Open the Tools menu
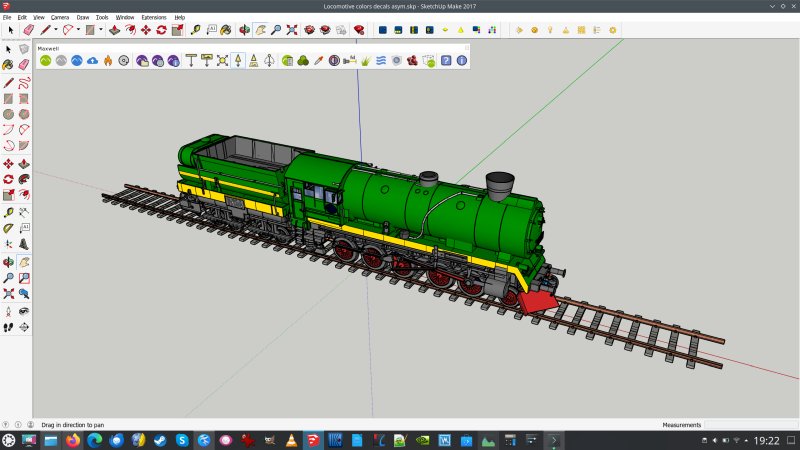Screen dimensions: 800x450 click(x=102, y=17)
